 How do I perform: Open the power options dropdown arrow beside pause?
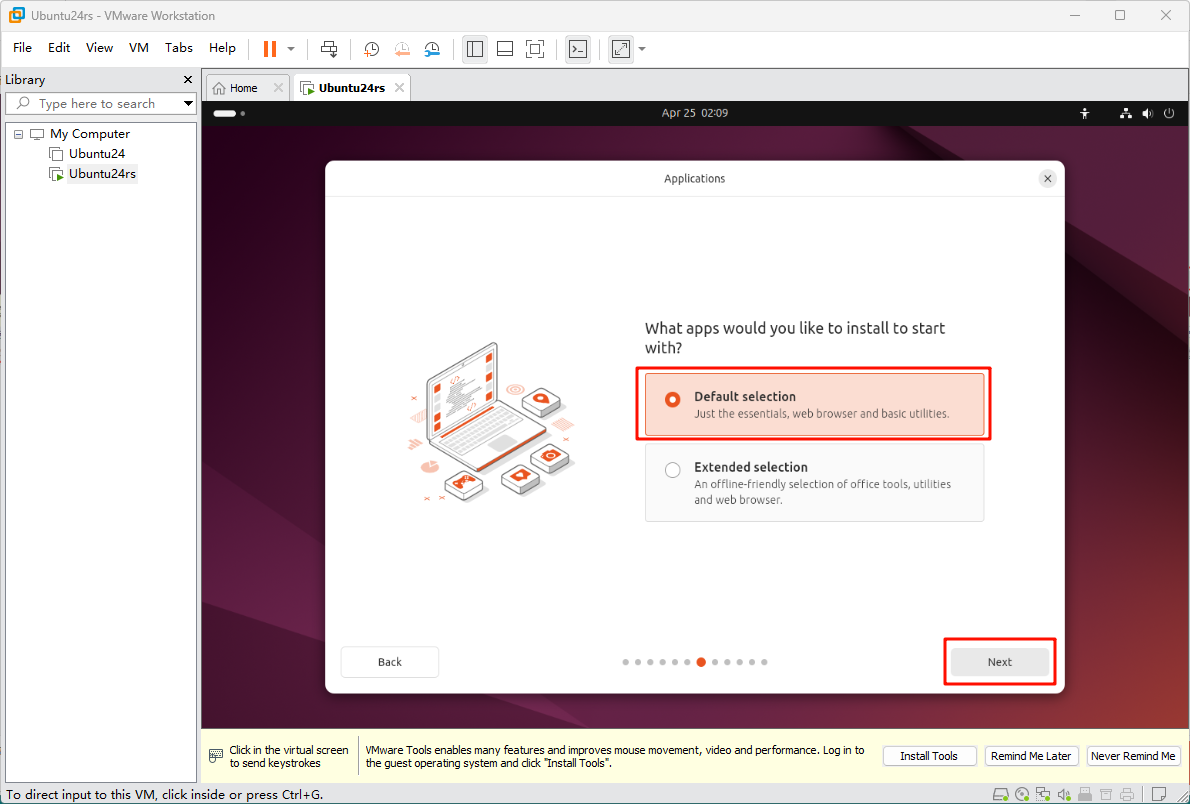[x=291, y=49]
